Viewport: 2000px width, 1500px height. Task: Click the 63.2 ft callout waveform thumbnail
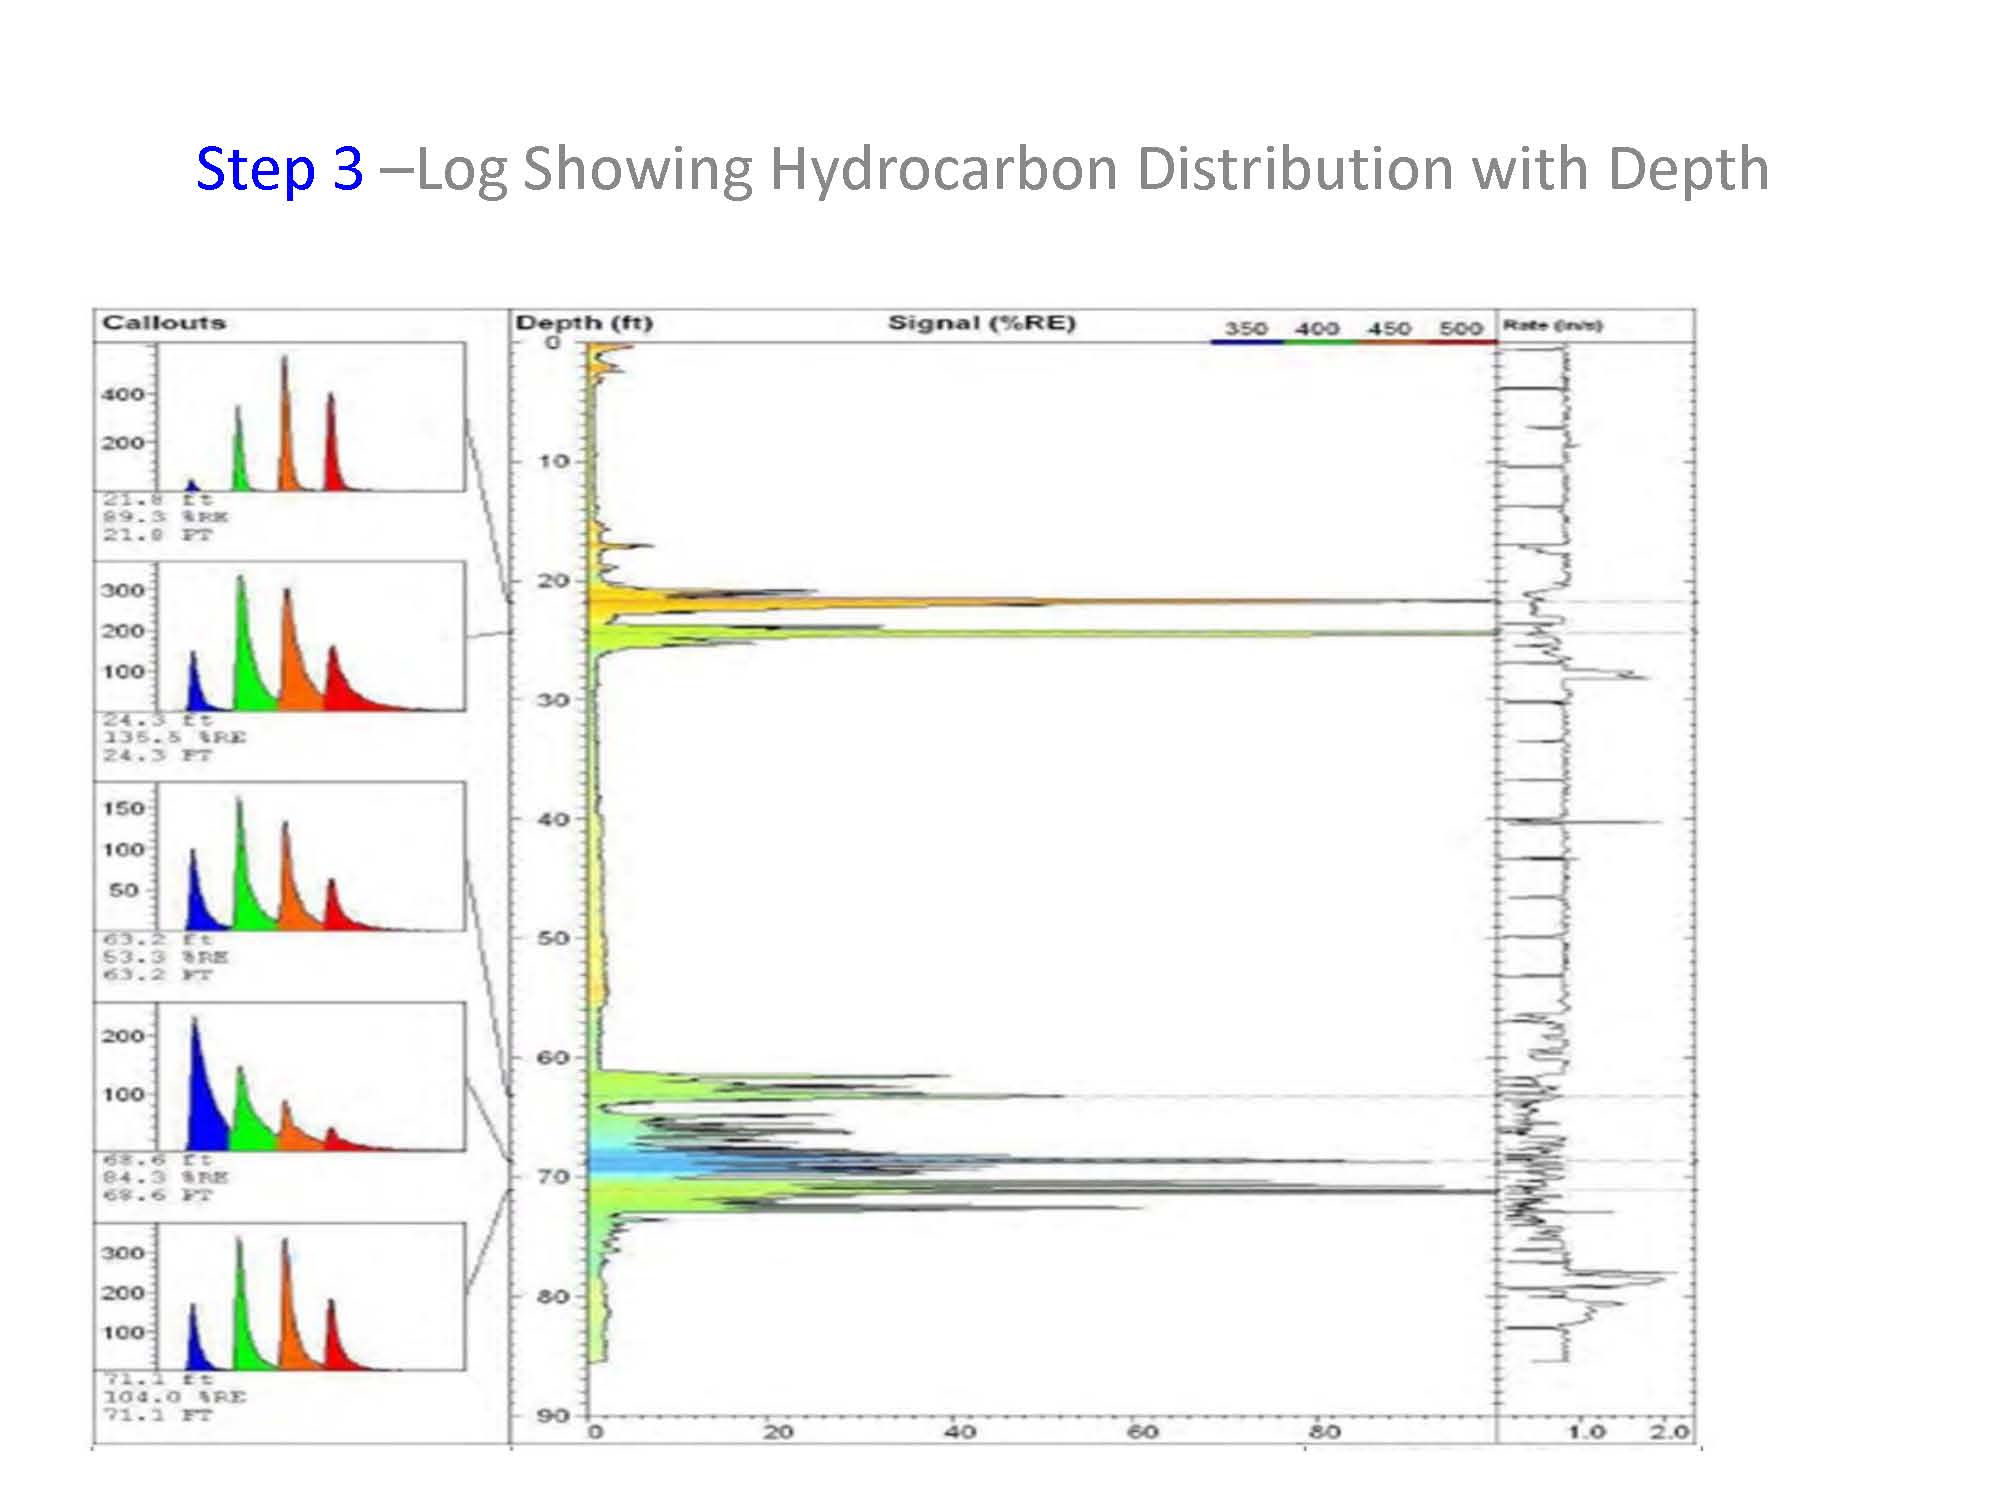pos(310,856)
